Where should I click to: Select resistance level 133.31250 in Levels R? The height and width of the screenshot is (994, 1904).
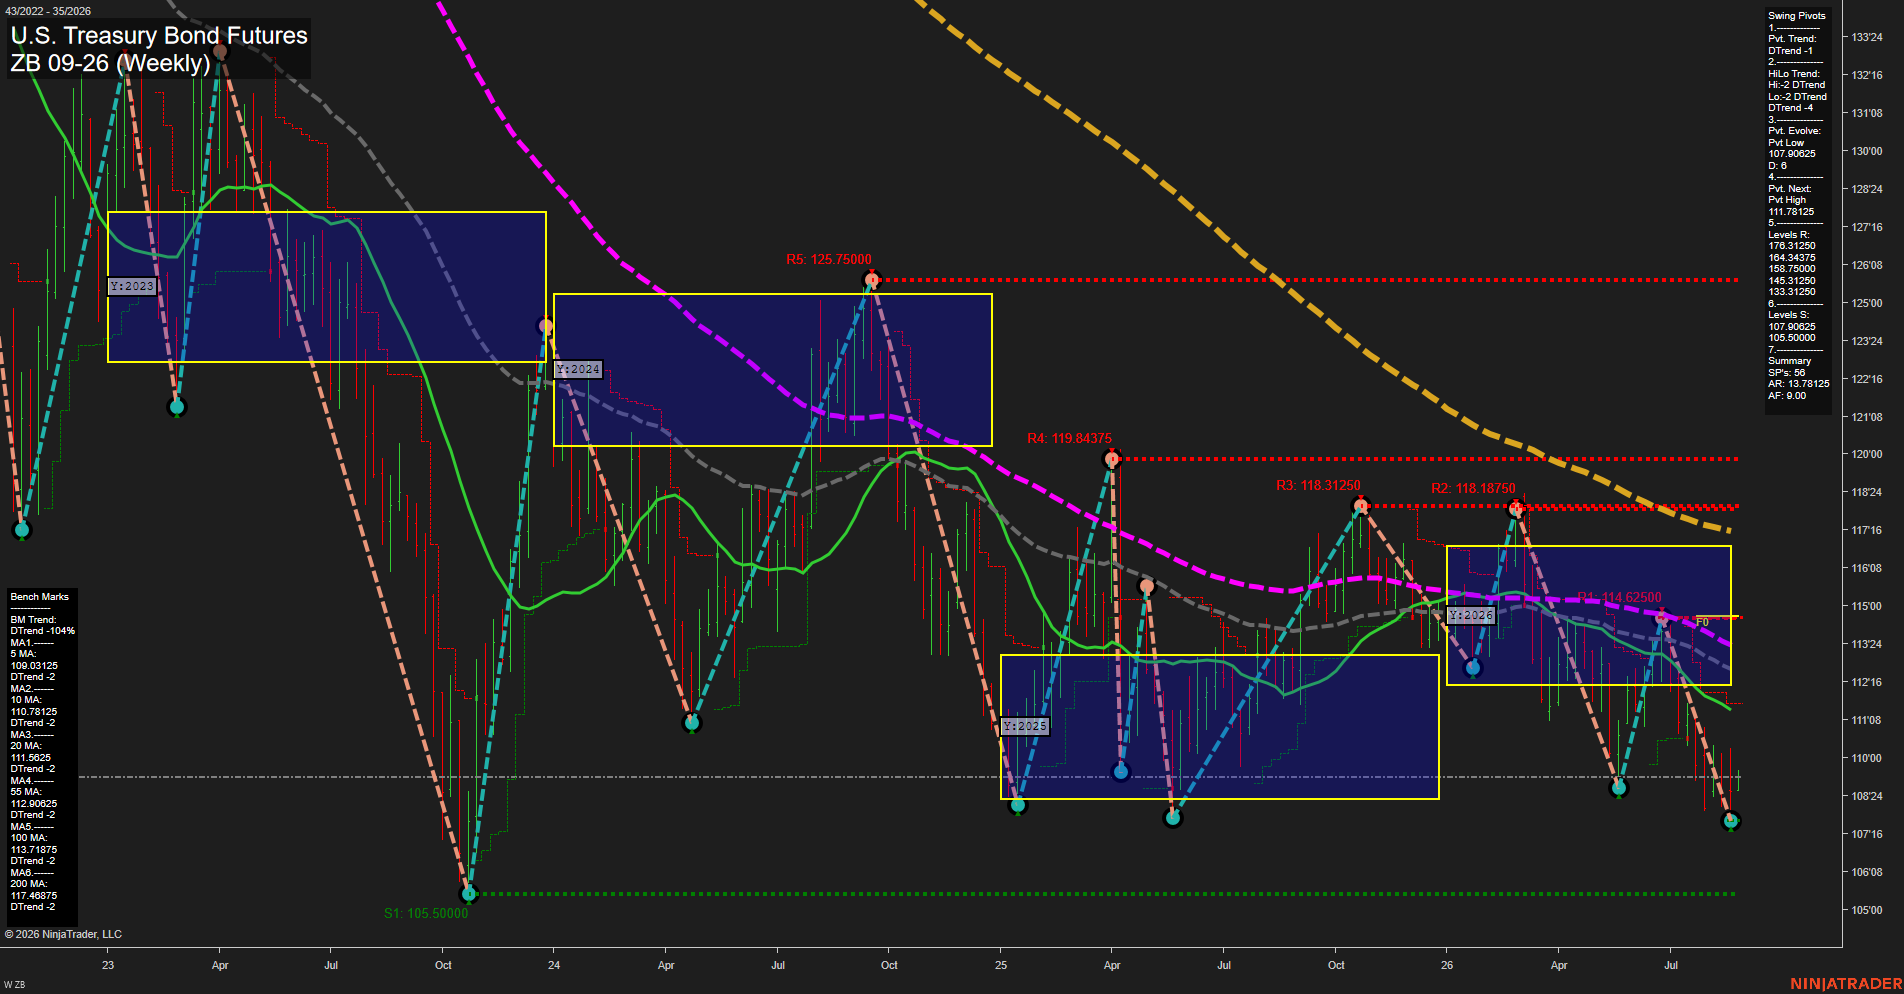click(x=1791, y=292)
